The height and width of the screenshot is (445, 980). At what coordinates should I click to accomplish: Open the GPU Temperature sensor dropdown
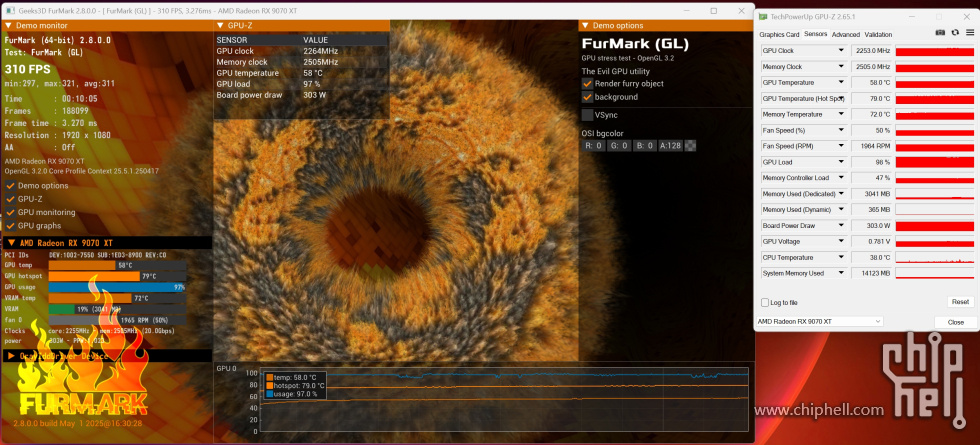point(841,82)
